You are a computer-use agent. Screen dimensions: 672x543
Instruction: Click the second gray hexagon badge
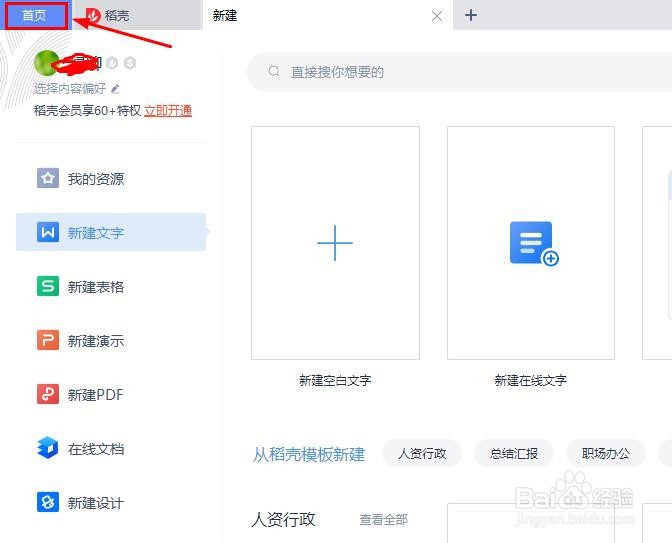(x=130, y=63)
